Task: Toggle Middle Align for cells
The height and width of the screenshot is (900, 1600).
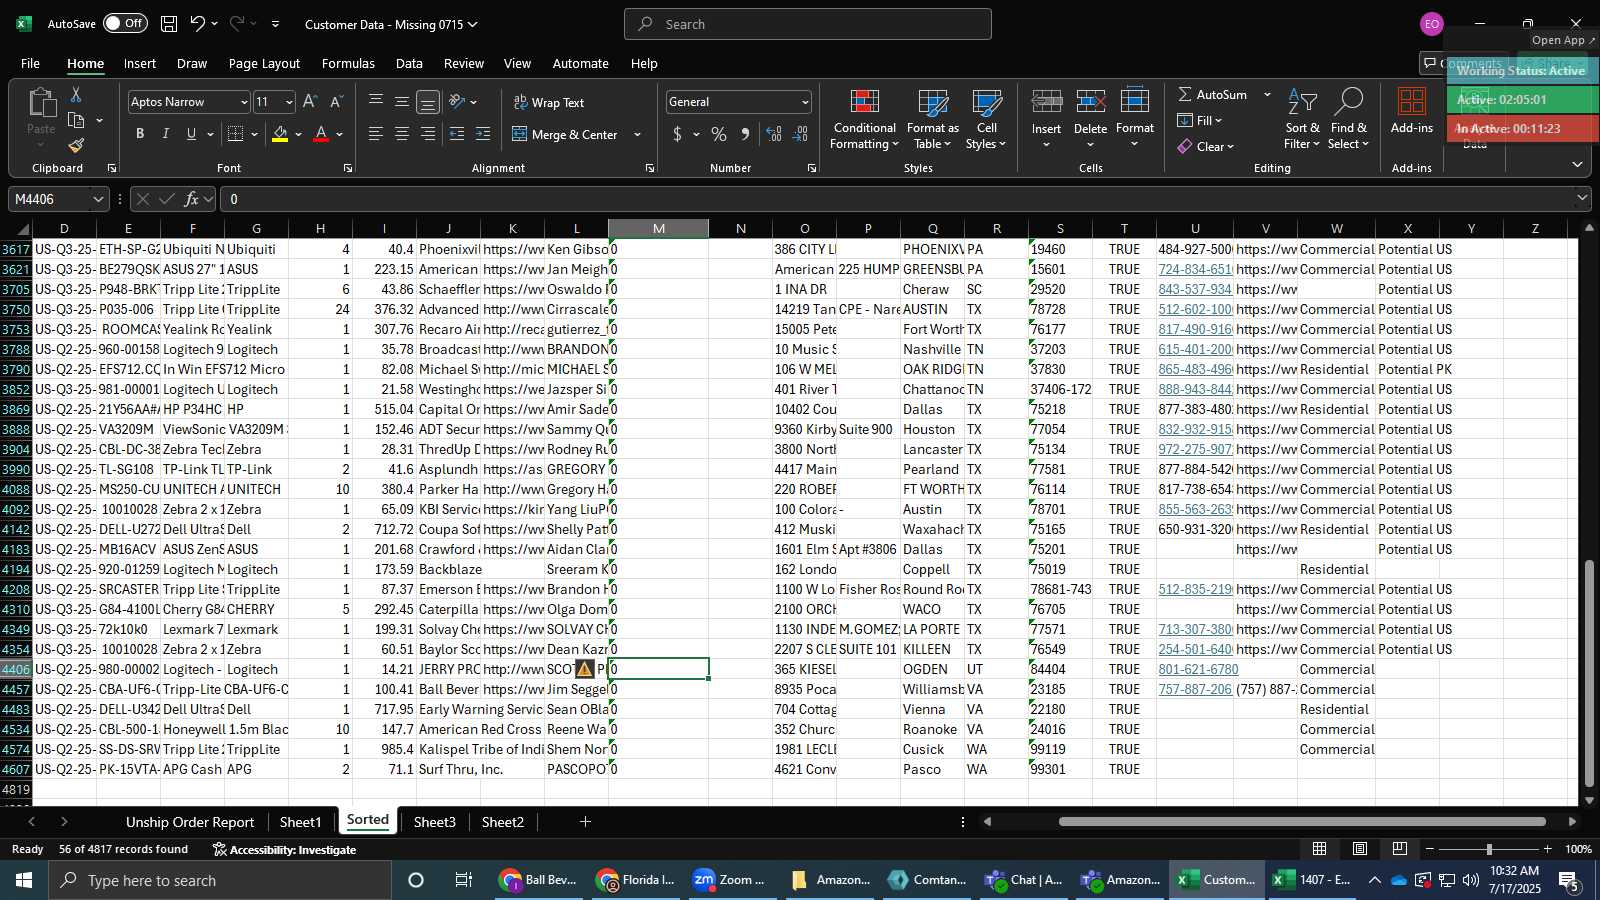Action: [402, 101]
